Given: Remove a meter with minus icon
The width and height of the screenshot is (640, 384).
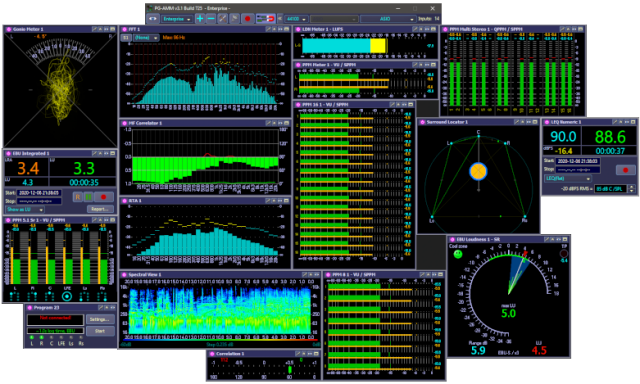Looking at the screenshot, I should (x=211, y=19).
